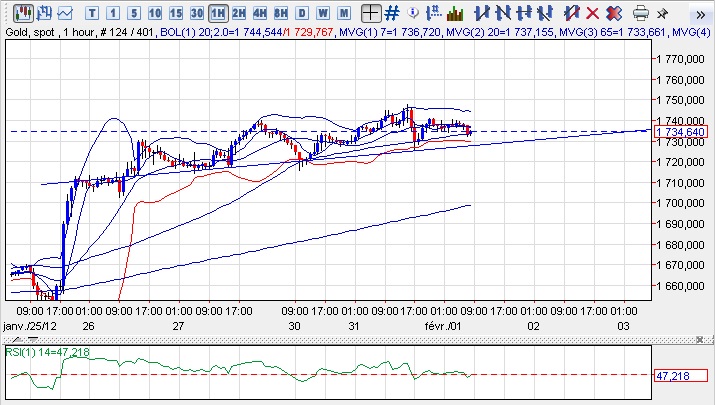Click the delete all drawings icon

click(x=613, y=13)
